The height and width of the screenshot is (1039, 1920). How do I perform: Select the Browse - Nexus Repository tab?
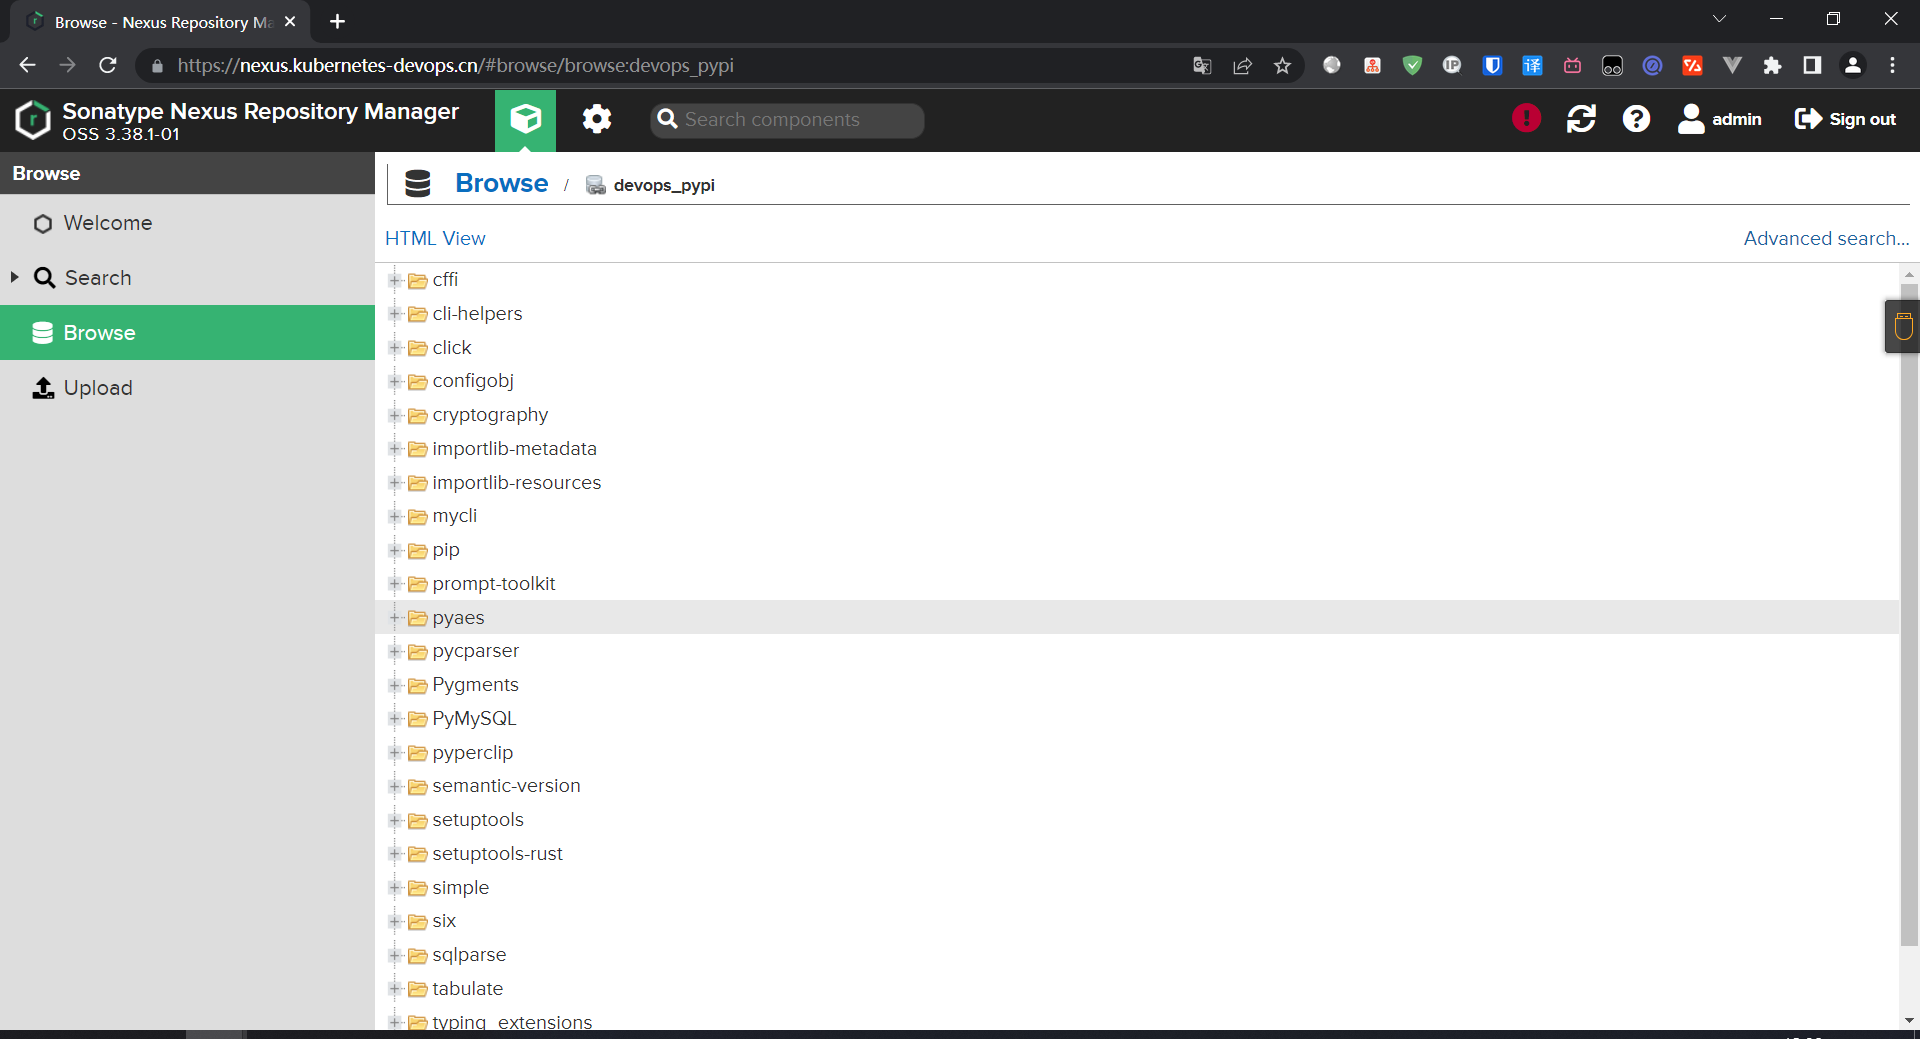click(160, 22)
